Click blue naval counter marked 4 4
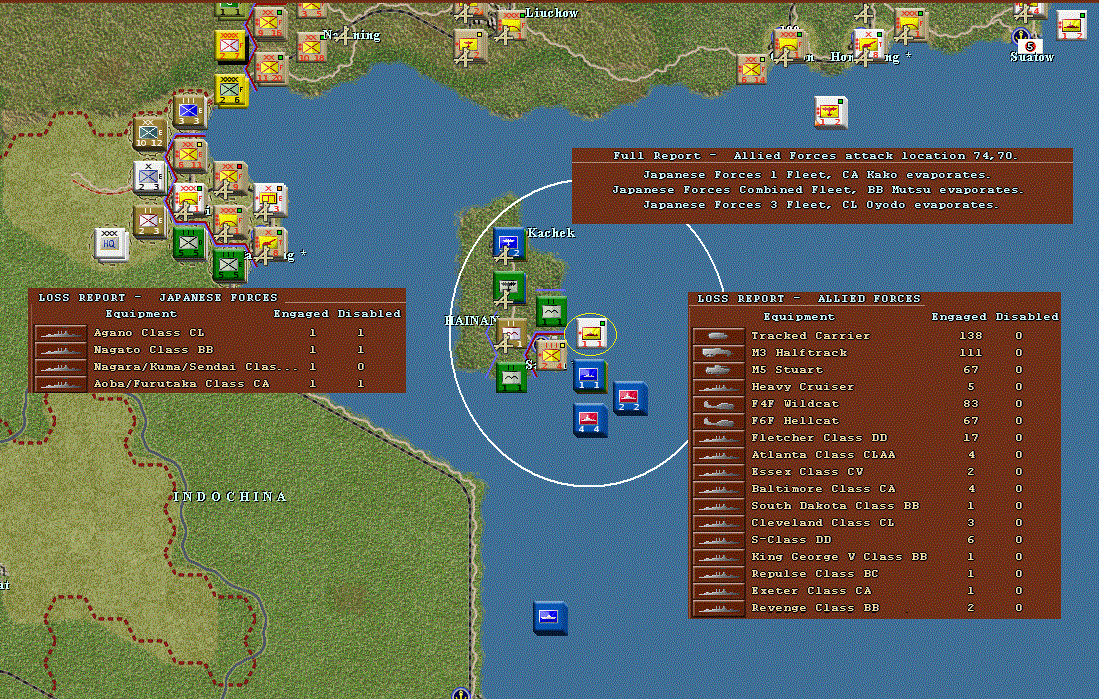Viewport: 1099px width, 699px height. [589, 419]
